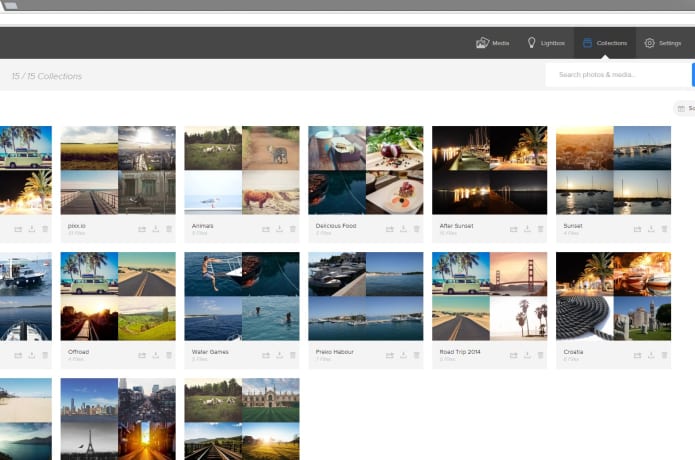Share the pixx.io collection
Screen dimensions: 695x460
[142, 229]
